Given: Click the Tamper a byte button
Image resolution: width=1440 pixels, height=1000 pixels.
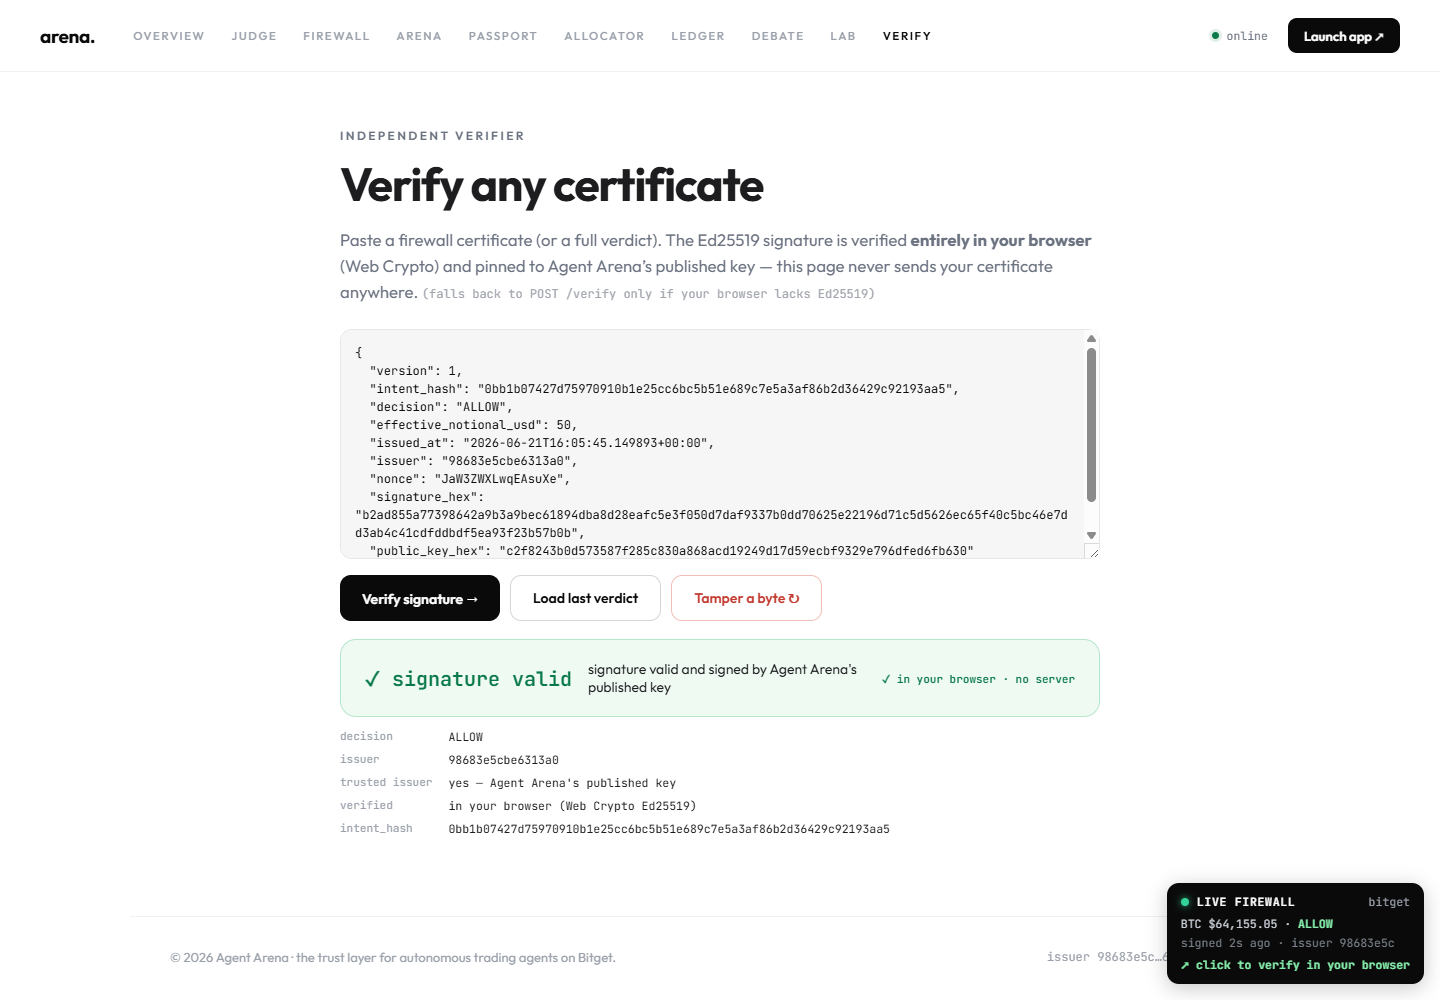Looking at the screenshot, I should (x=746, y=598).
